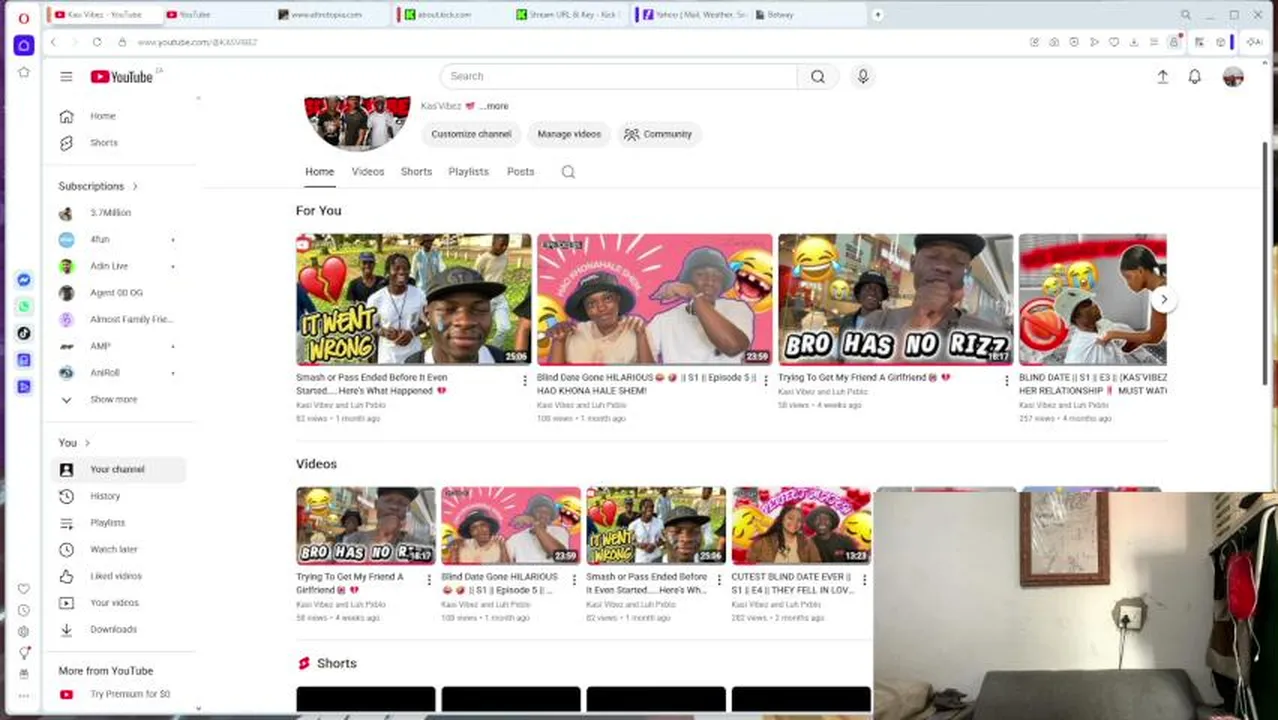Start voice search with microphone icon
This screenshot has height=720, width=1278.
tap(863, 76)
